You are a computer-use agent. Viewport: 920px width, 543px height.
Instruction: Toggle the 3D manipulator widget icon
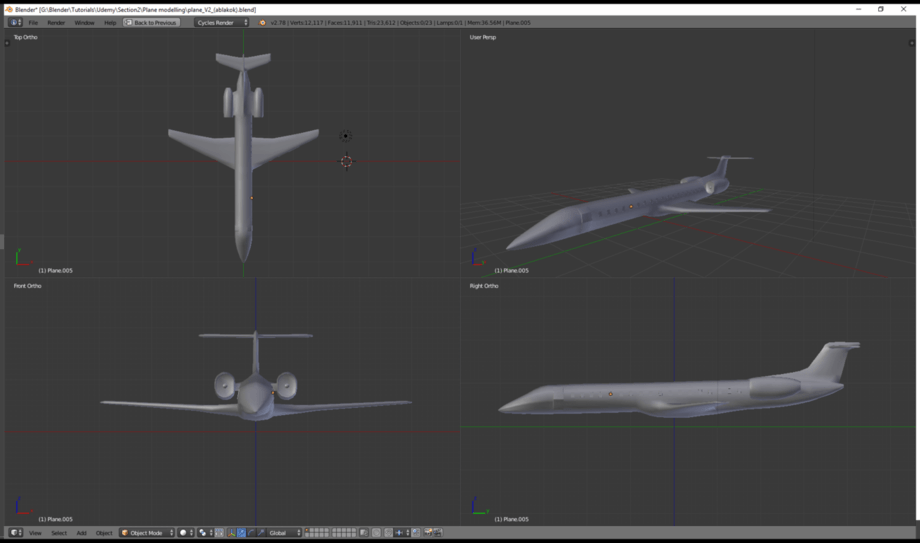point(231,532)
